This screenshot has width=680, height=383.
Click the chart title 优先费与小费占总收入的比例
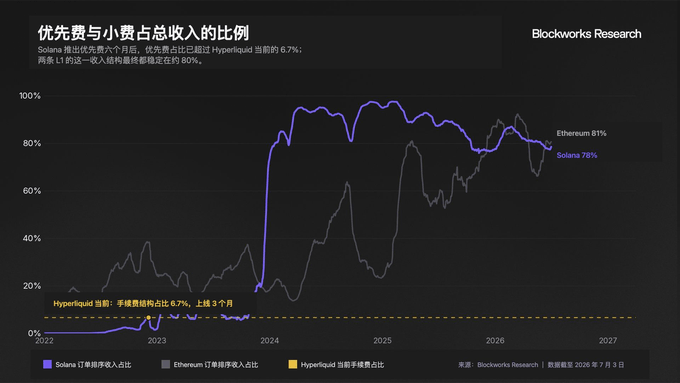pos(144,33)
